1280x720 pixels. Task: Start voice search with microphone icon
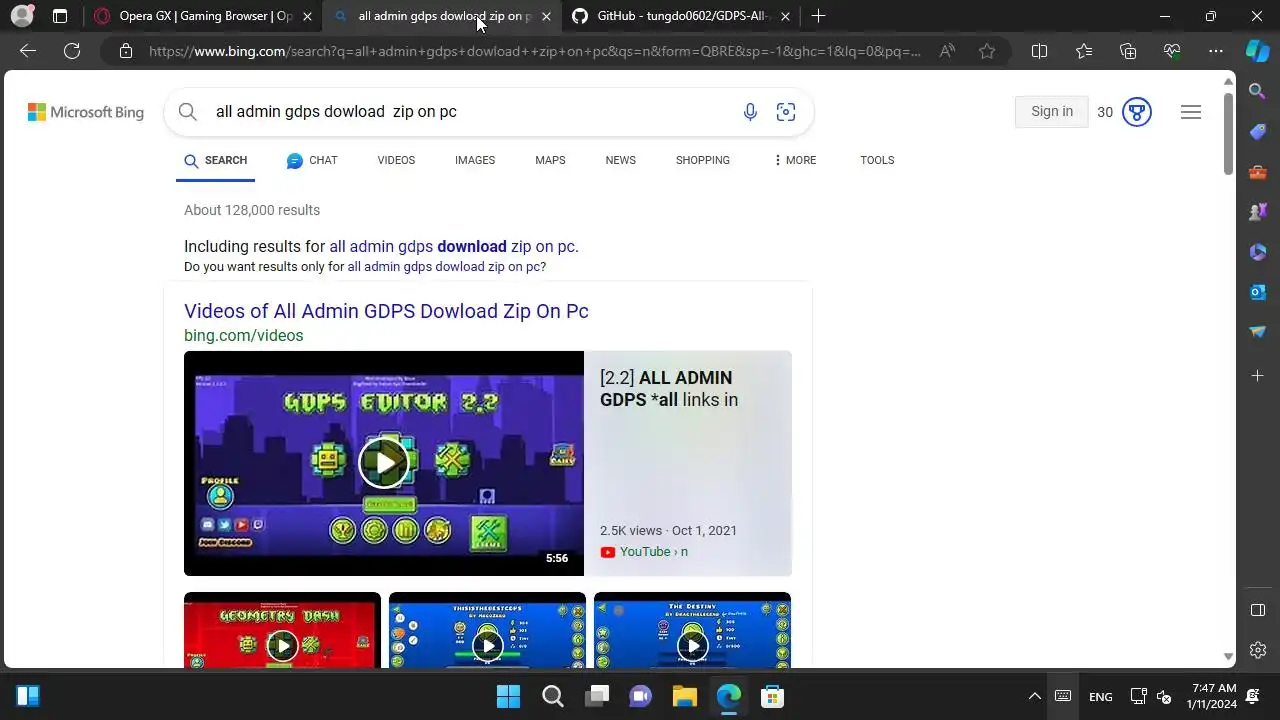(x=750, y=112)
